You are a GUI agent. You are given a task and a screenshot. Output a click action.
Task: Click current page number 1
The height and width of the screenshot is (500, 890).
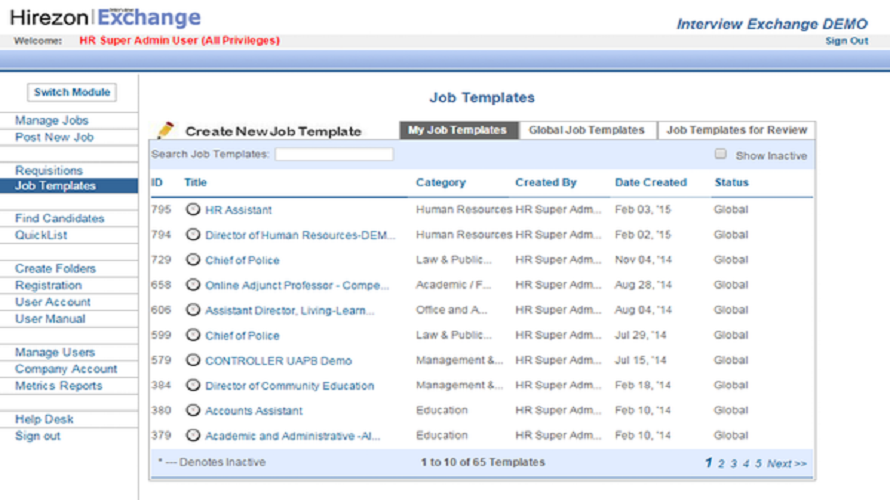coord(708,463)
